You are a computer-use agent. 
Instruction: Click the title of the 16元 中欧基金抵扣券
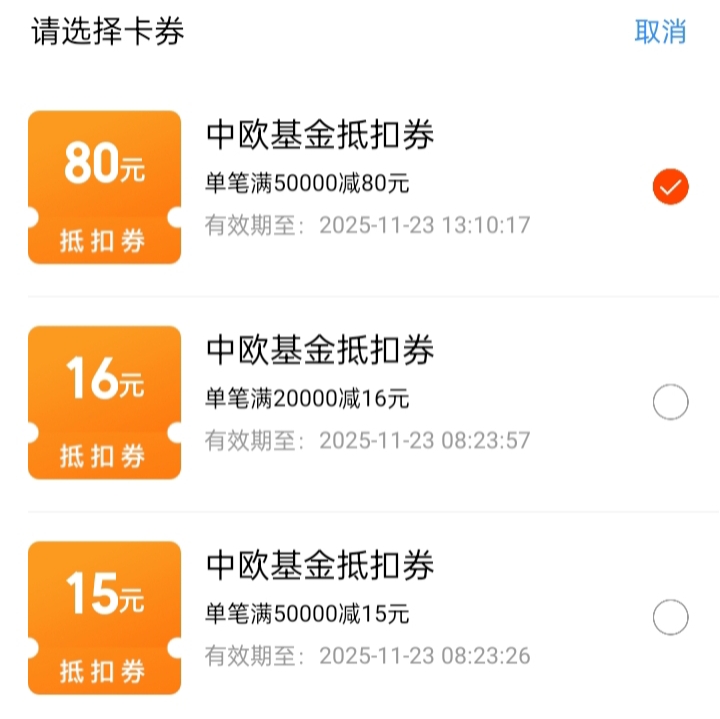pos(320,350)
